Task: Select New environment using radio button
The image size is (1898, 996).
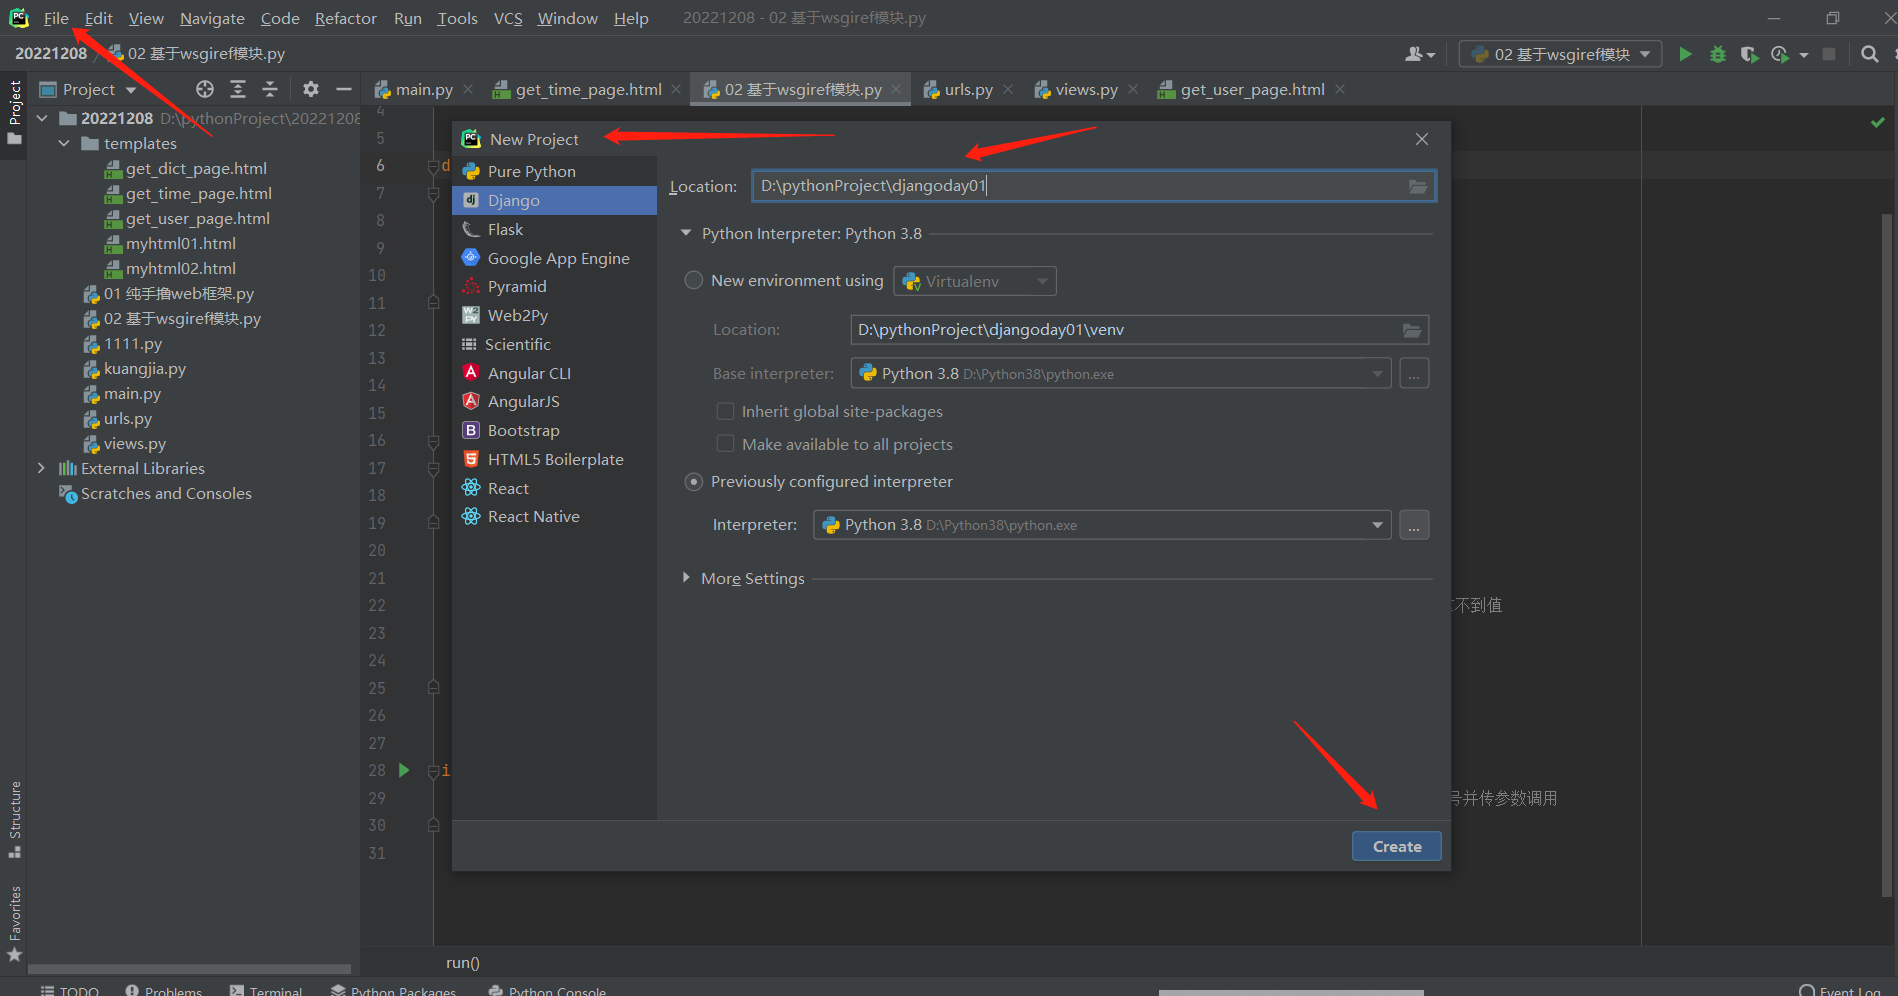Action: tap(693, 281)
